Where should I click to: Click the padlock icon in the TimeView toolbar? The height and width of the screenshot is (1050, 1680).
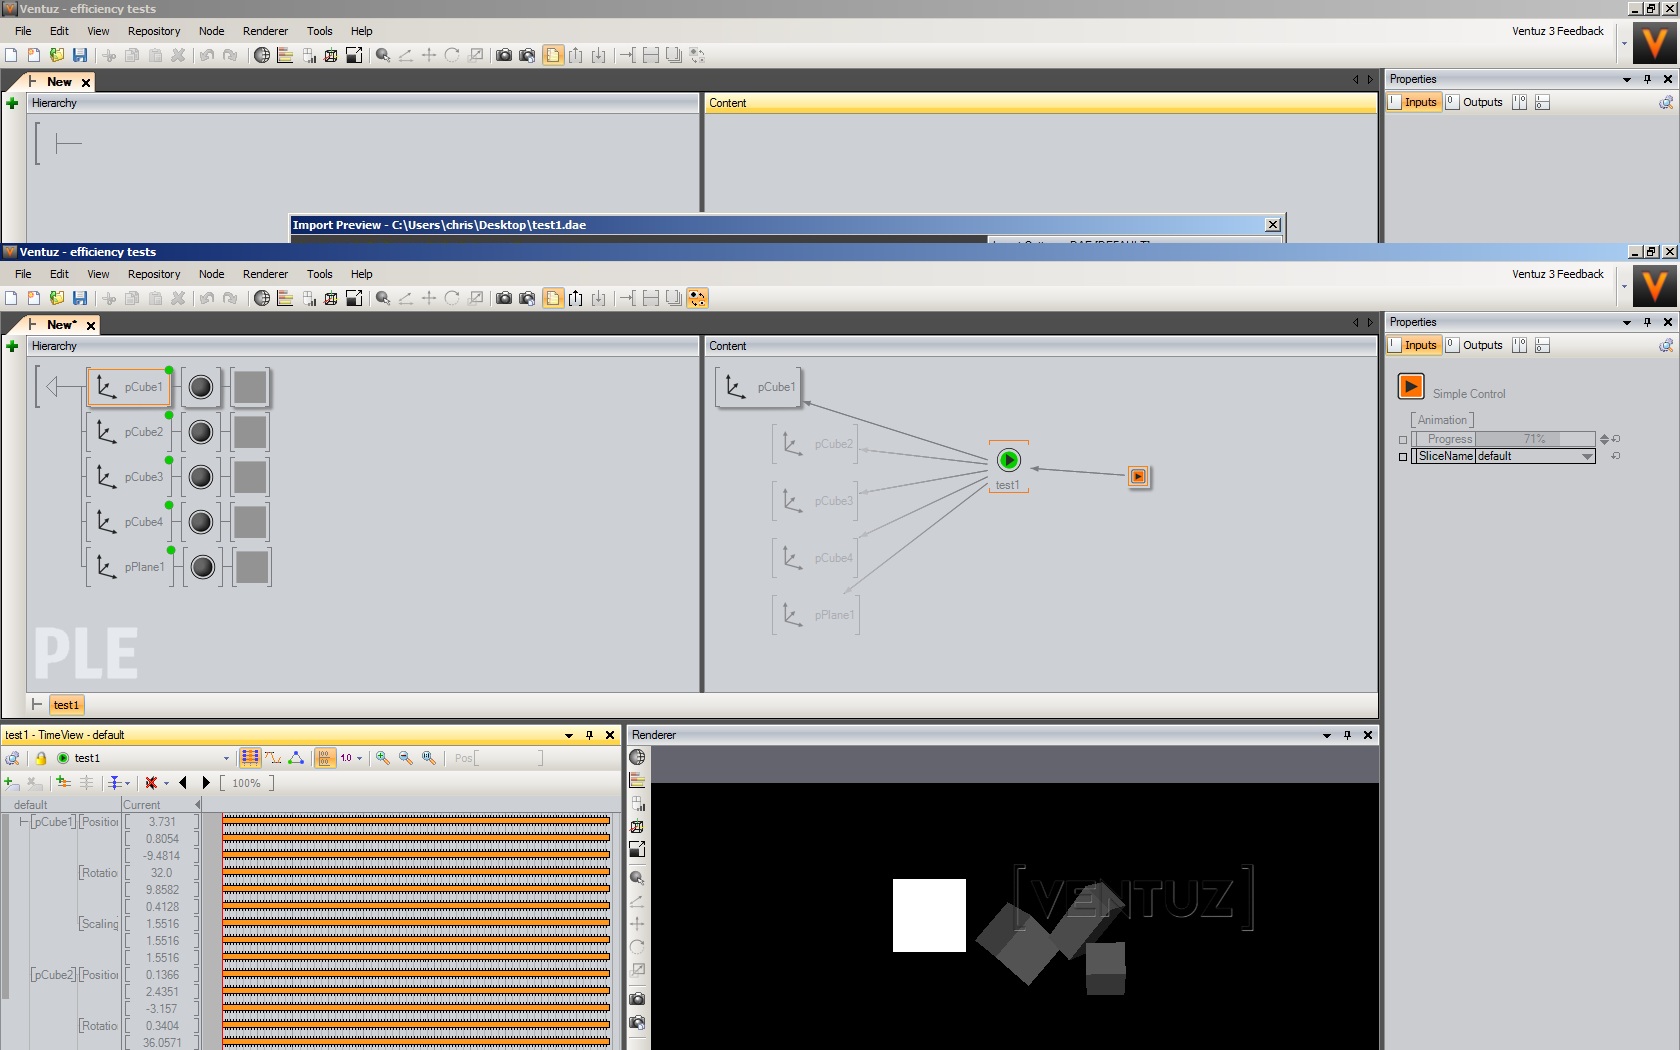point(41,758)
